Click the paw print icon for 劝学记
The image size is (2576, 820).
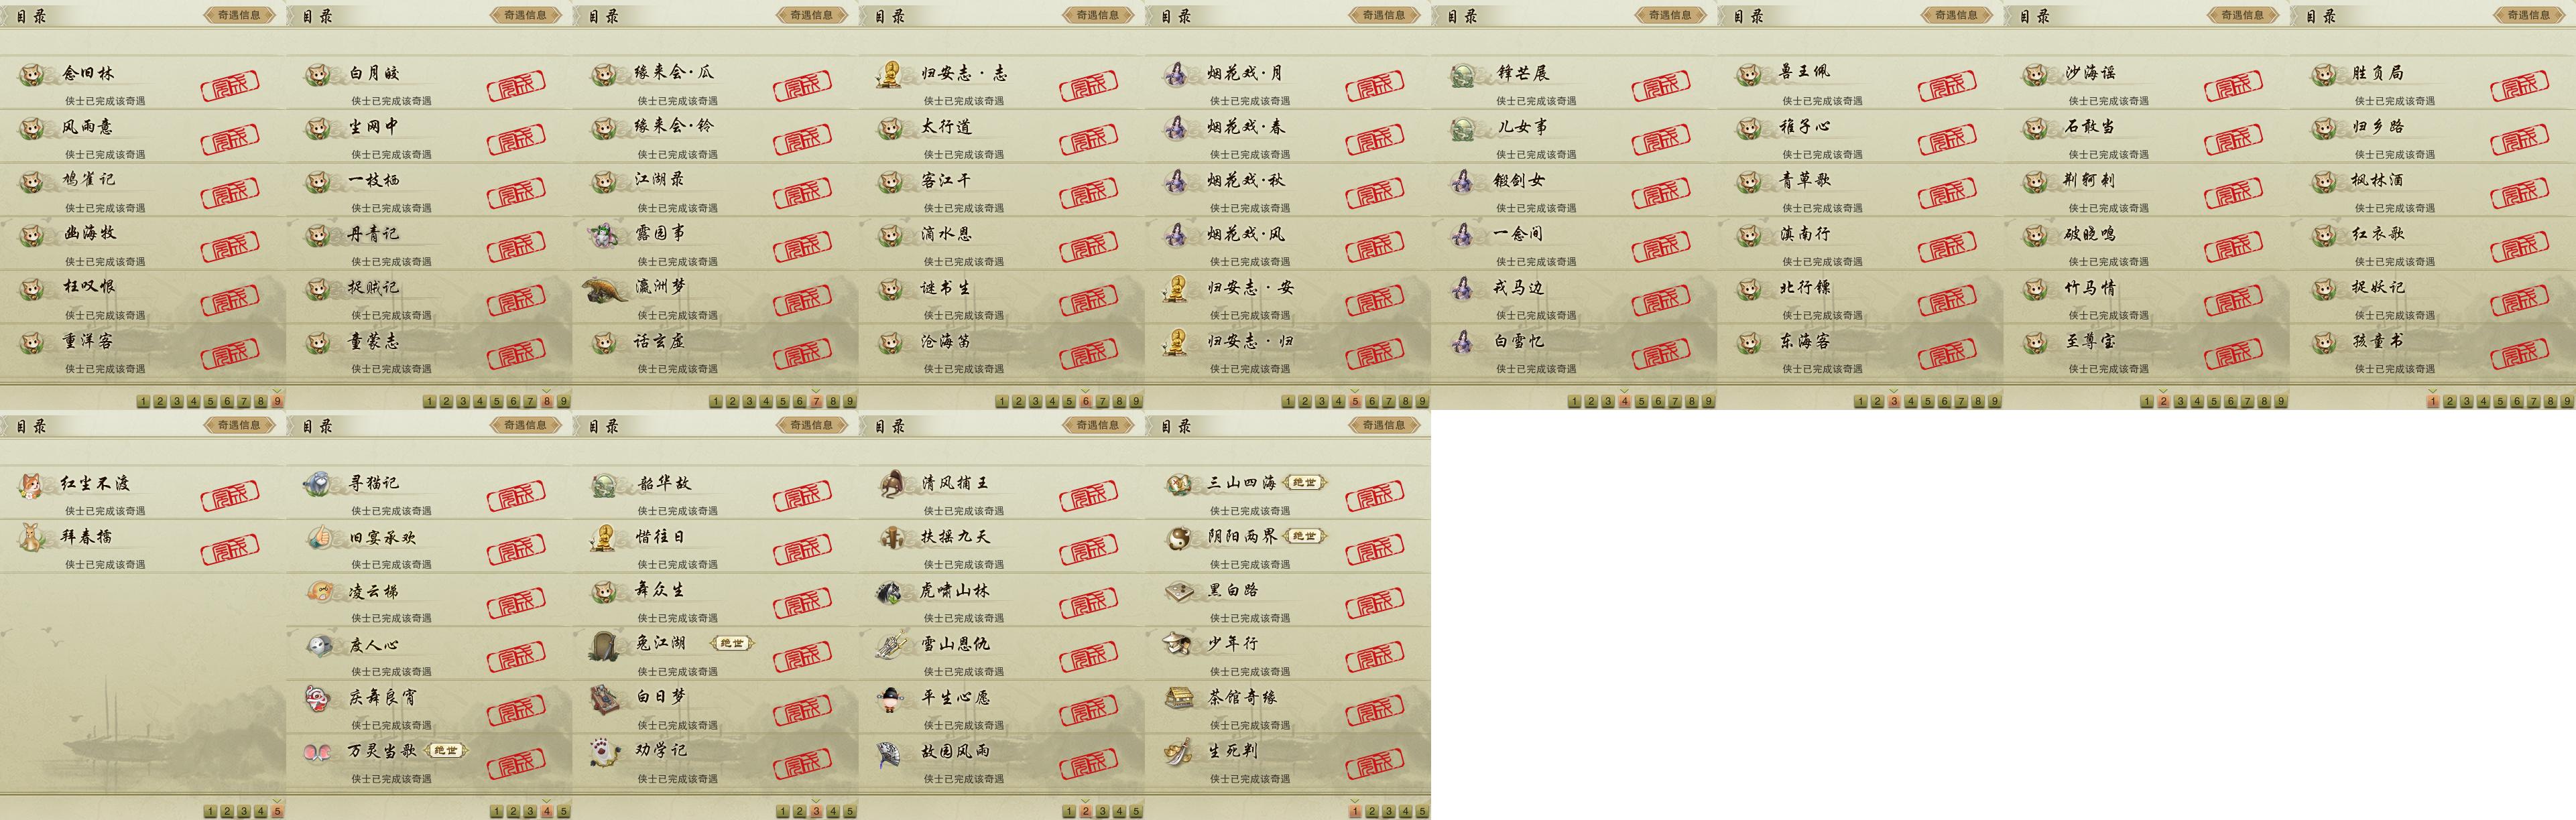tap(606, 752)
